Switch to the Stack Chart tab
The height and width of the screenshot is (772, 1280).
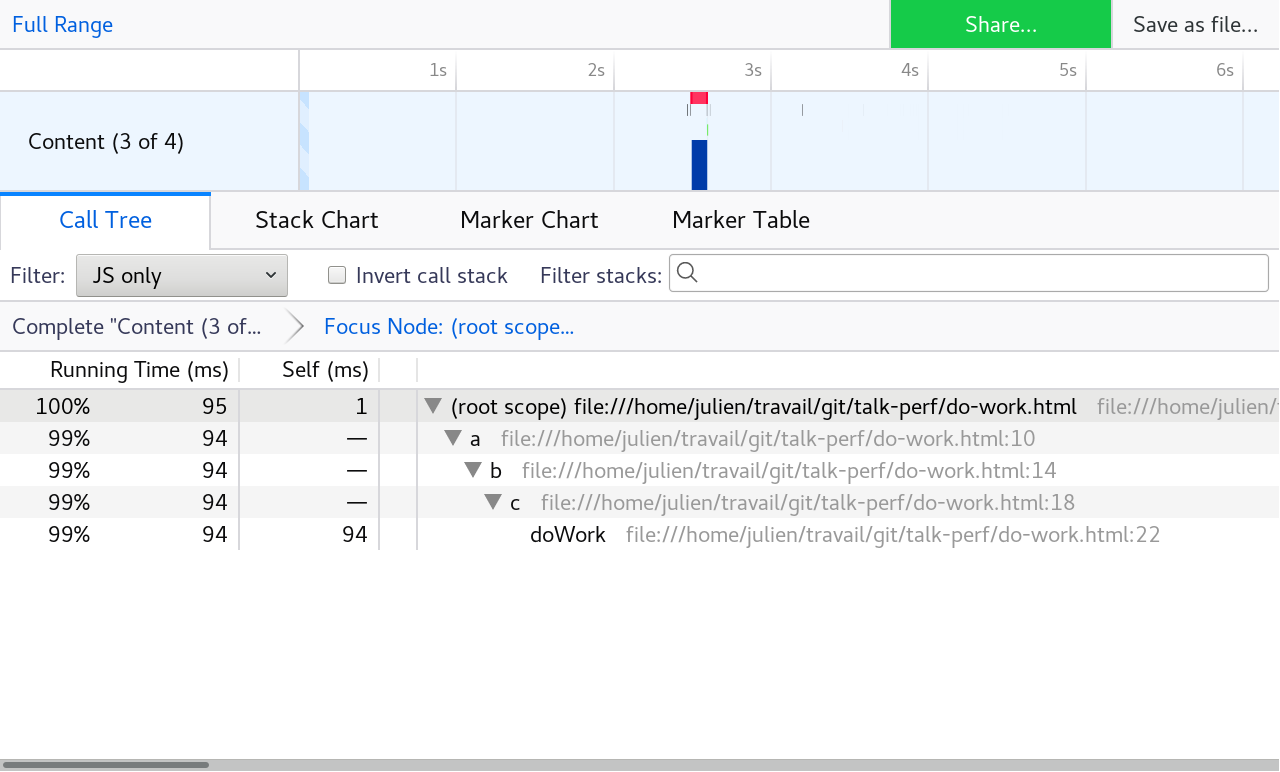click(316, 220)
